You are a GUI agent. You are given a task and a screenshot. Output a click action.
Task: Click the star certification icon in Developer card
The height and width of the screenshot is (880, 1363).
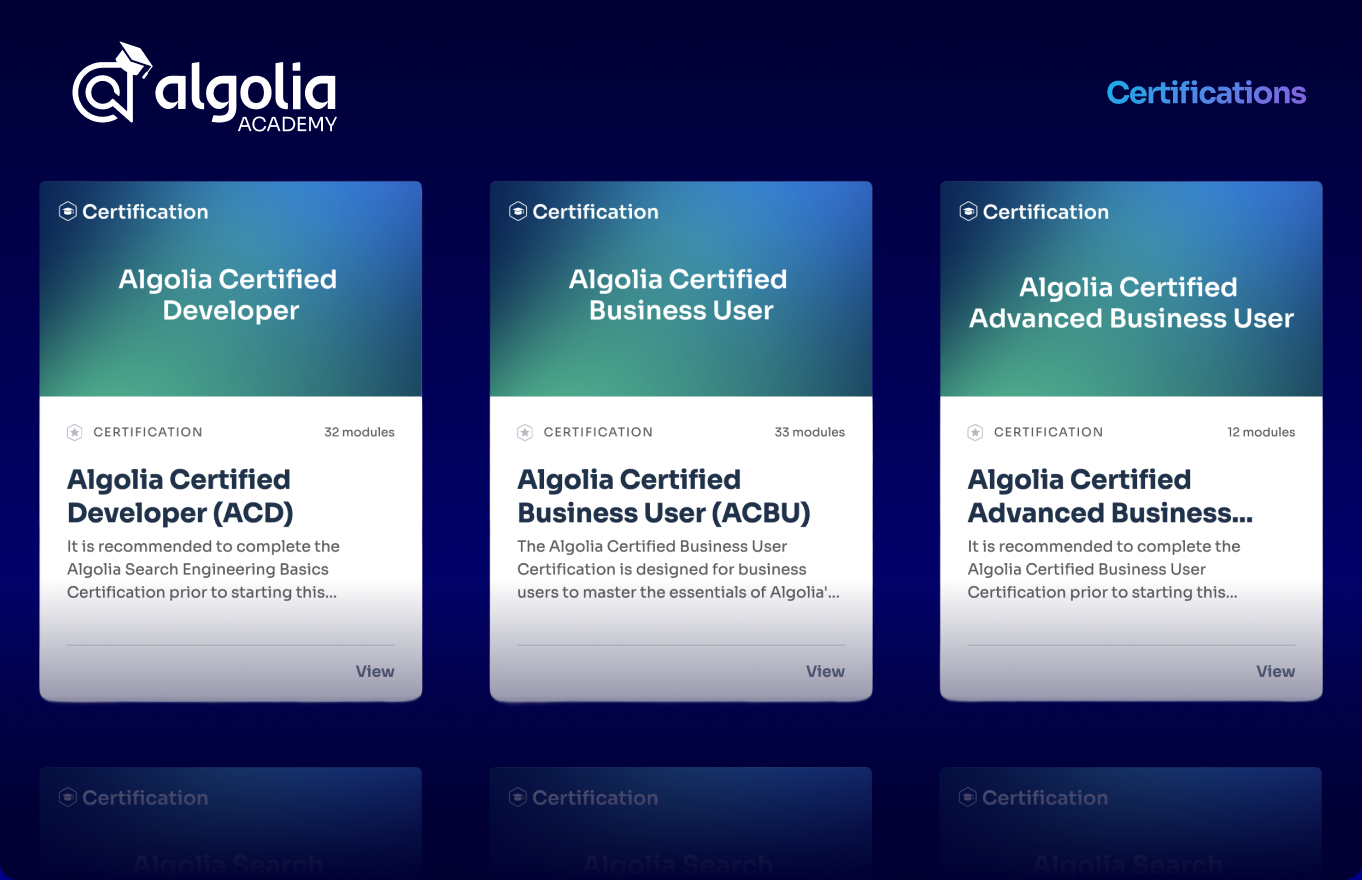75,432
